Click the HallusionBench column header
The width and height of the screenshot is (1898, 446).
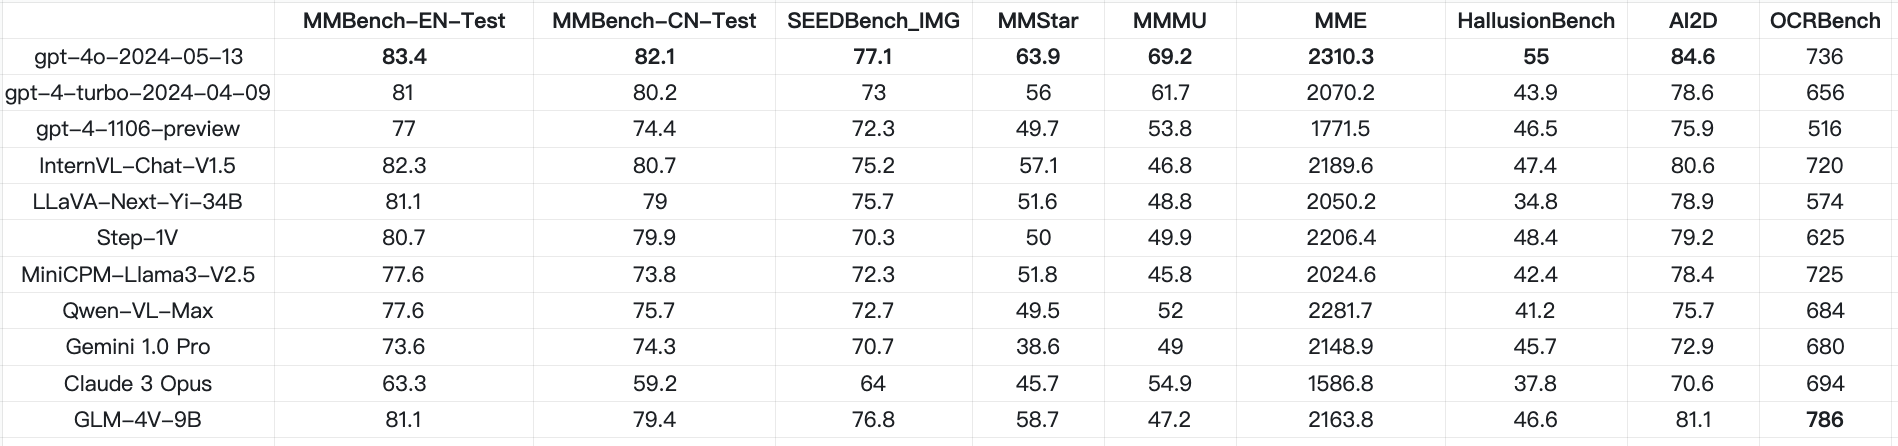click(x=1535, y=21)
